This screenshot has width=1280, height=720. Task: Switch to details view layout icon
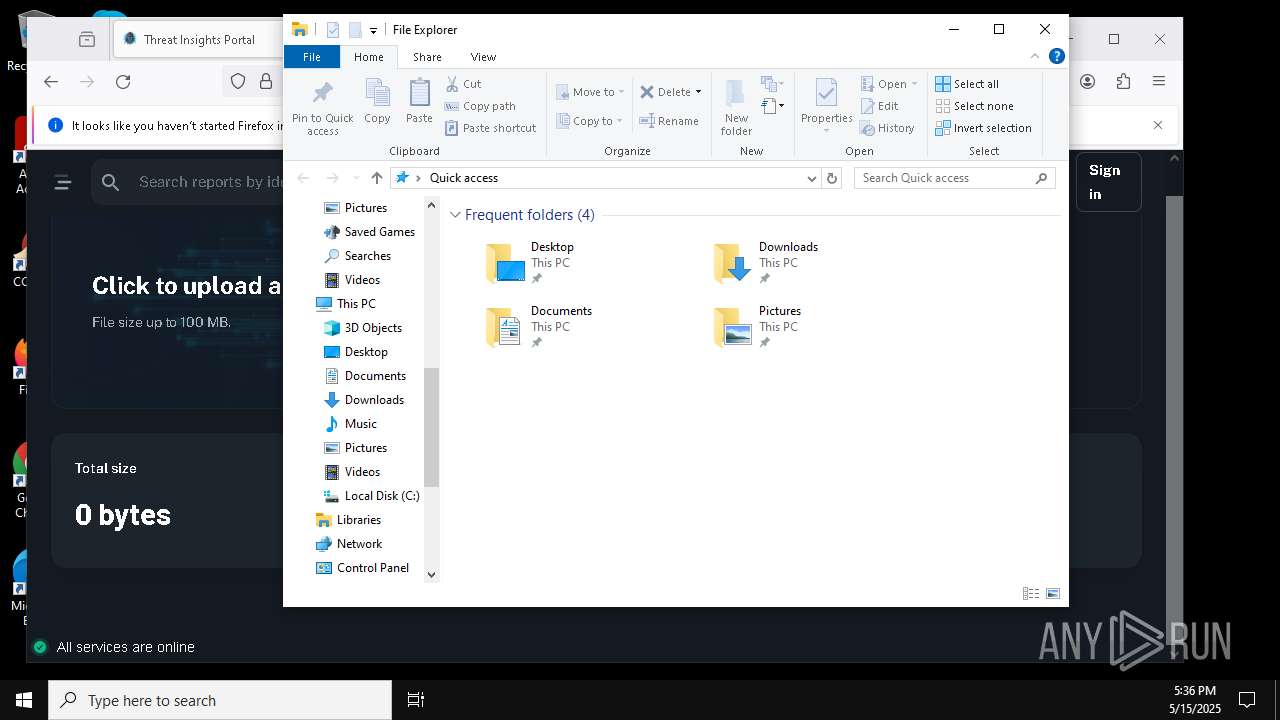[x=1031, y=593]
